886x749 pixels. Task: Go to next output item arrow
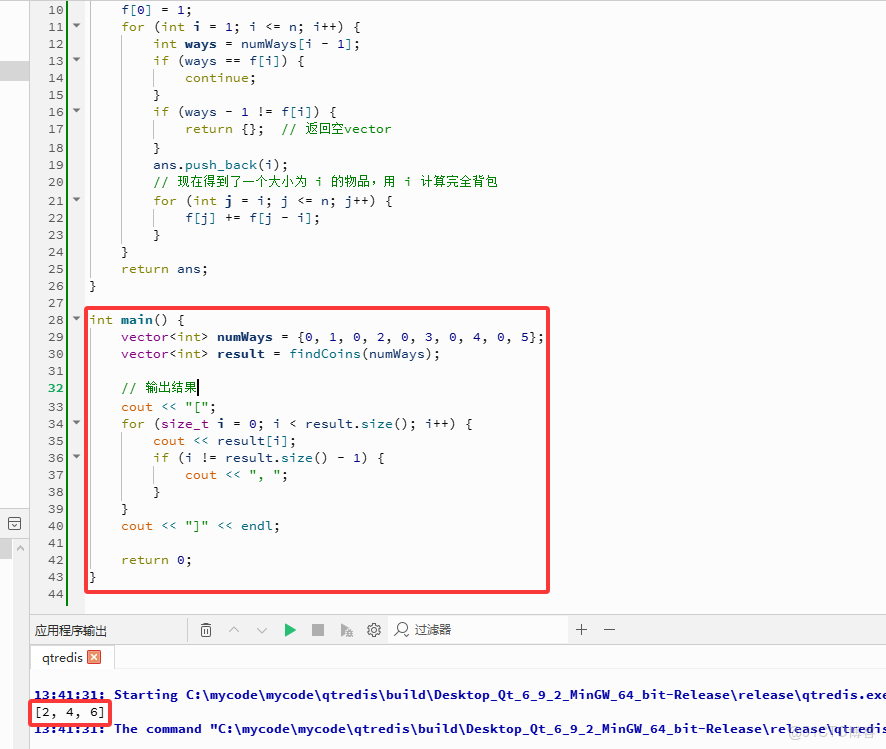pyautogui.click(x=262, y=630)
